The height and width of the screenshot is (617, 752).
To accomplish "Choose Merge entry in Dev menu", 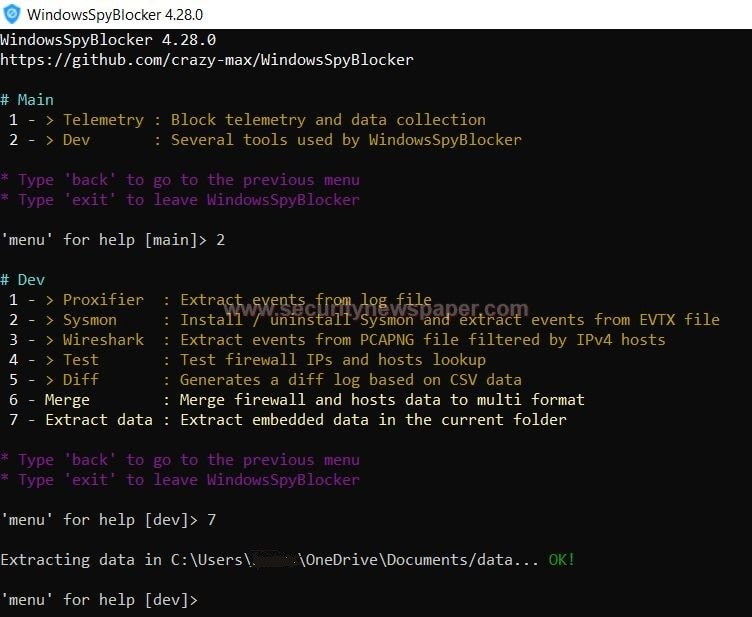I will point(67,400).
